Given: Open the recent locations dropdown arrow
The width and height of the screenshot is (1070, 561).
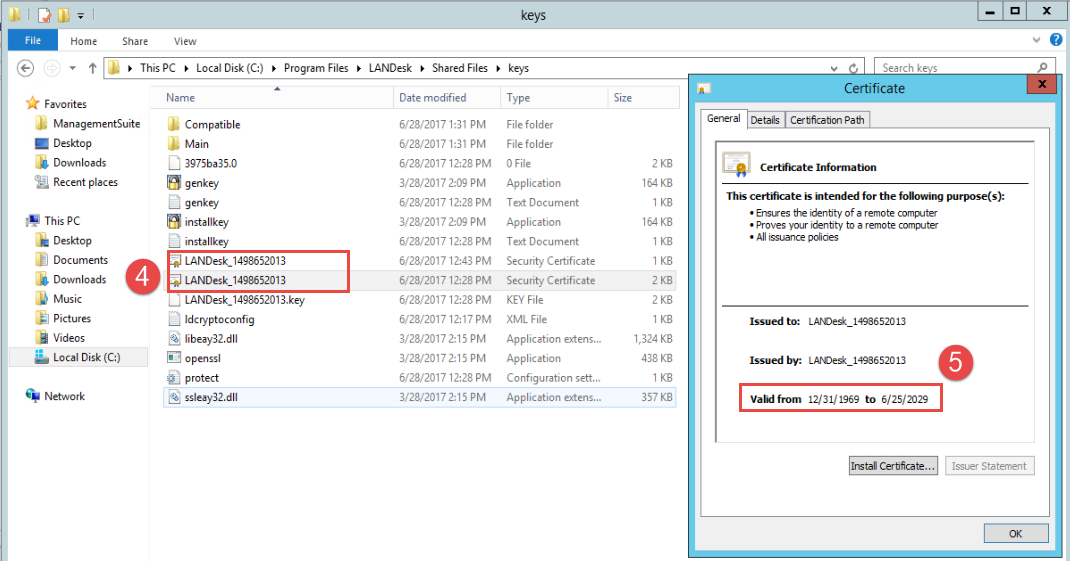Looking at the screenshot, I should point(74,68).
